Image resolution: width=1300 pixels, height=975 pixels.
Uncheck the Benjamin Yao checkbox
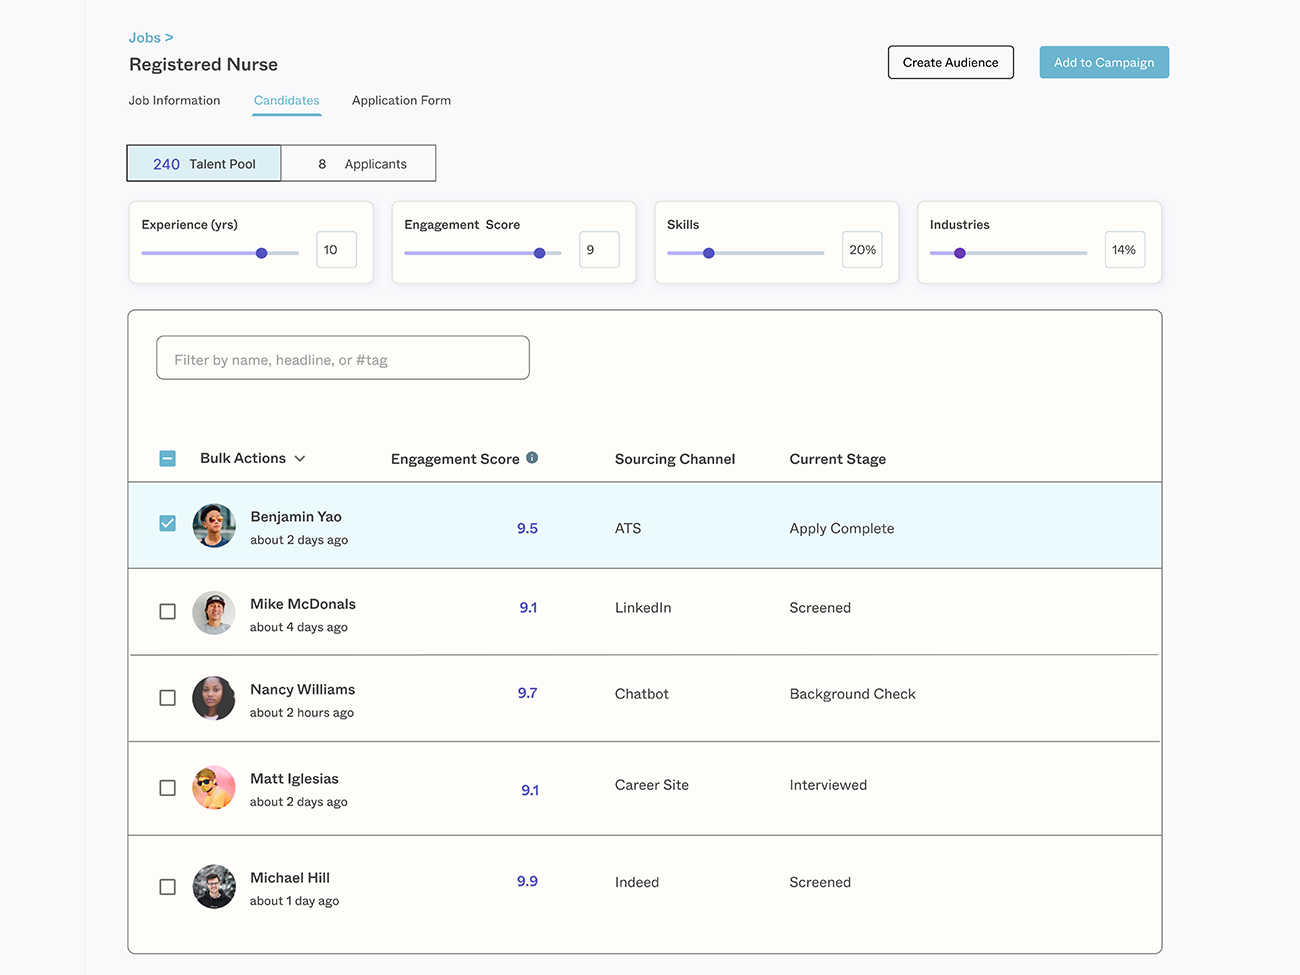(x=168, y=524)
